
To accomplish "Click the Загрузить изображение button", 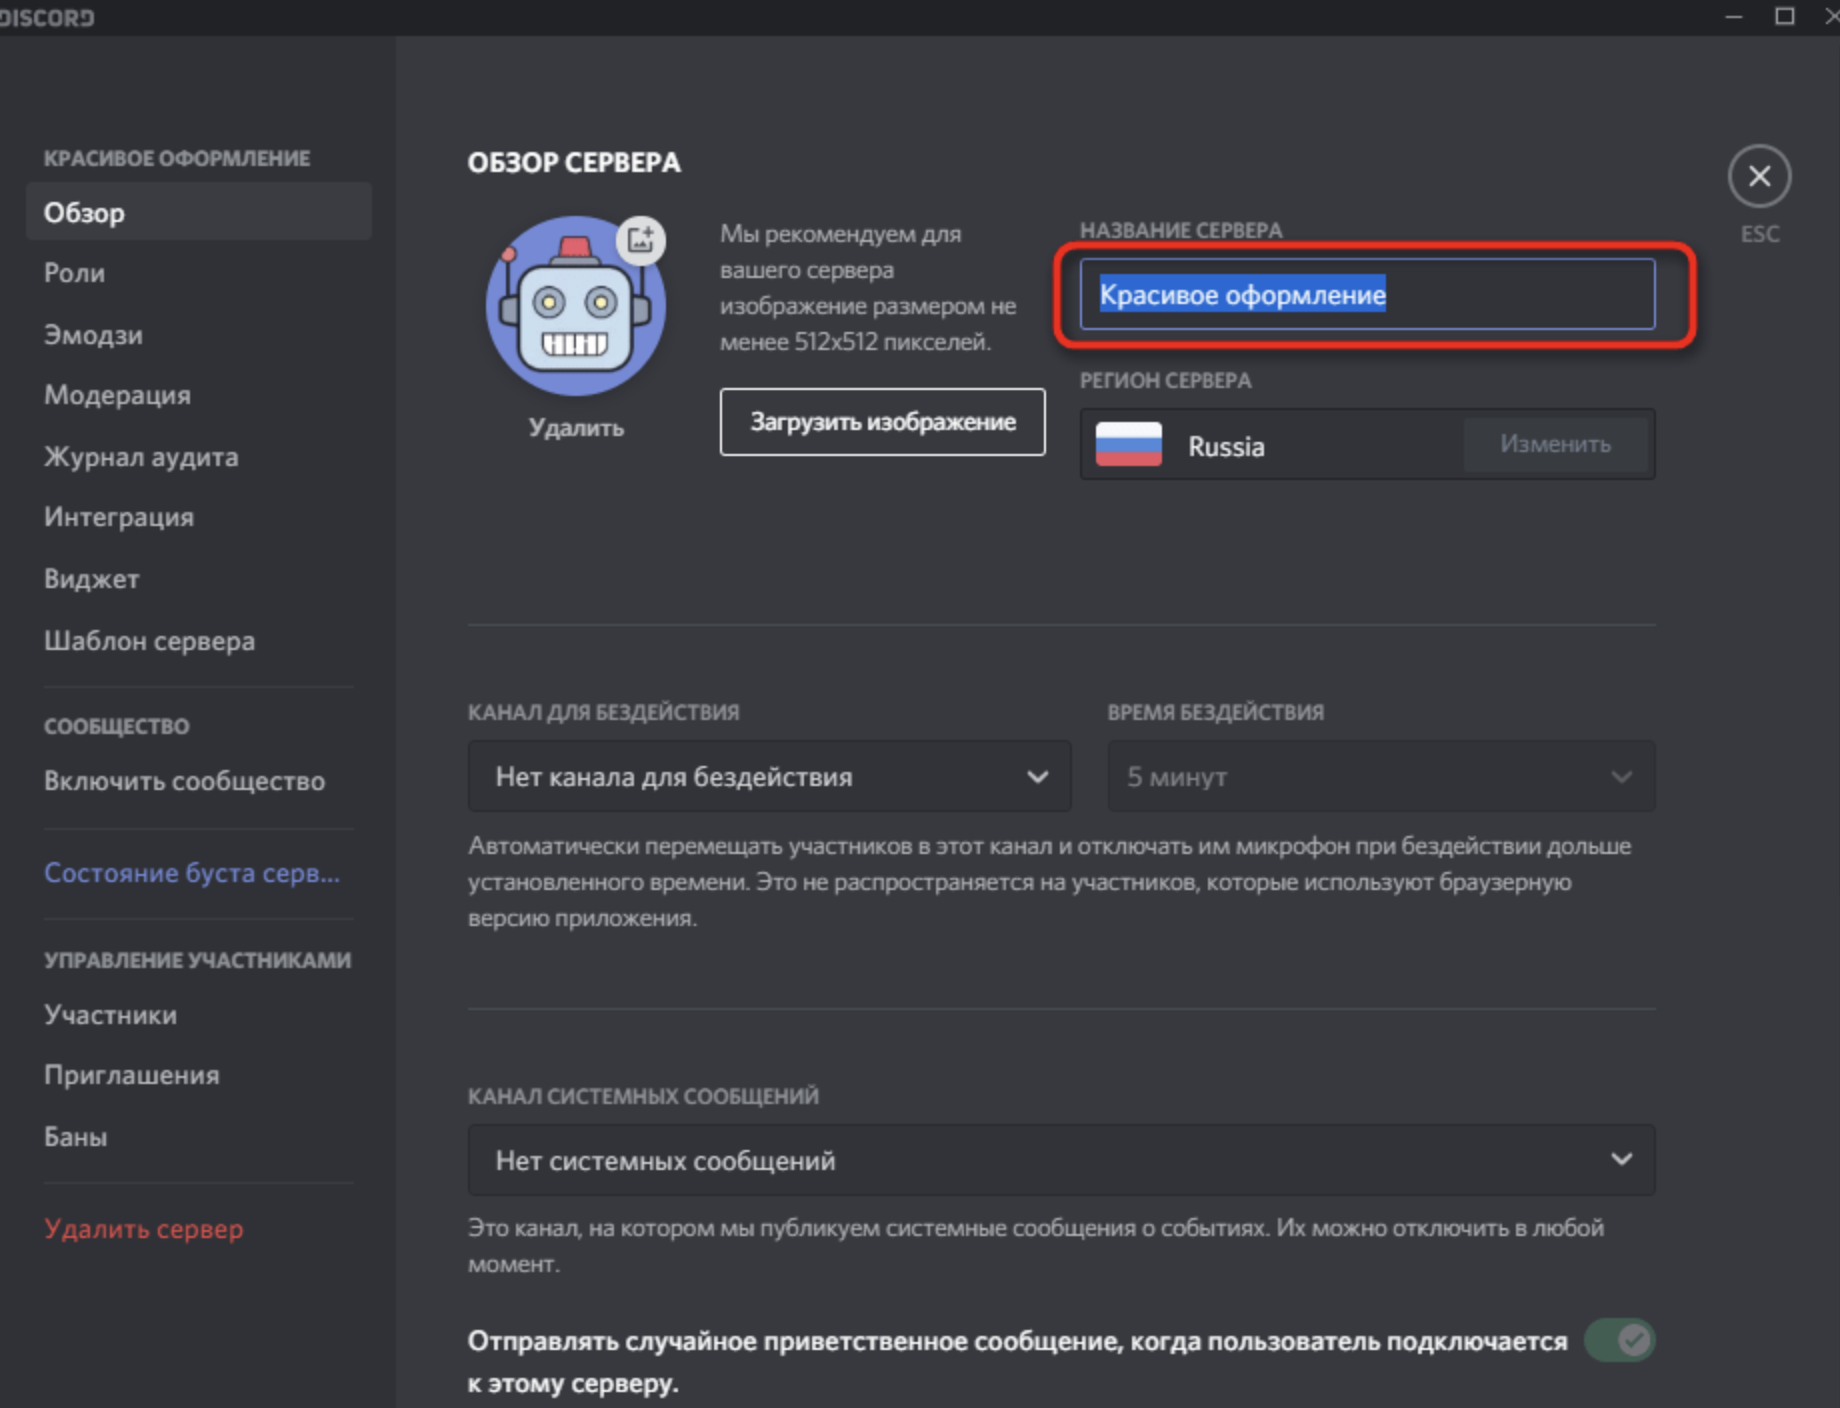I will [x=882, y=422].
